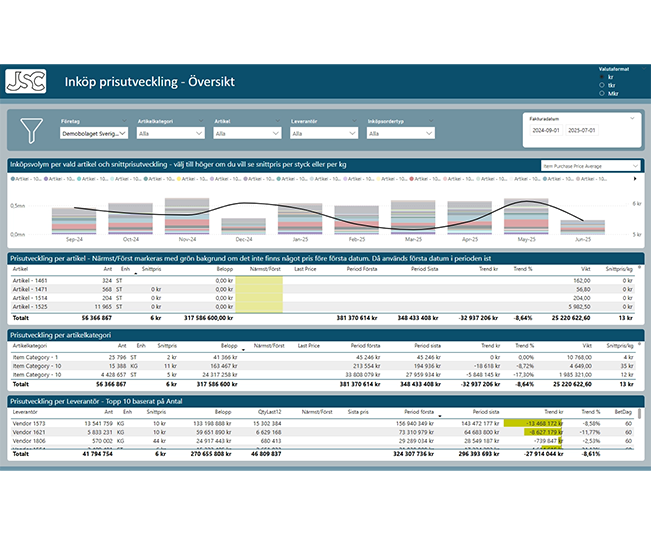This screenshot has height=535, width=651.
Task: Show next legend items with the arrow
Action: click(x=635, y=179)
